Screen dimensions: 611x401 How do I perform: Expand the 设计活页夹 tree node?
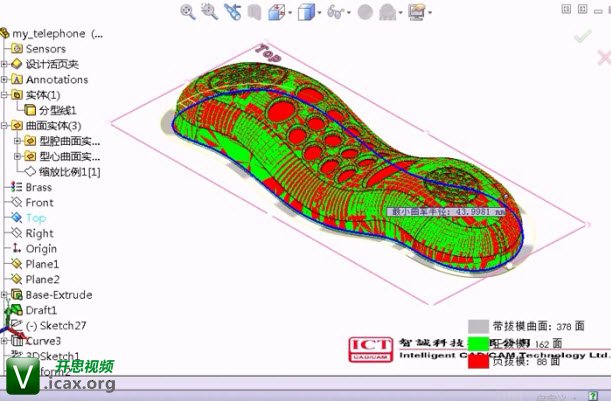4,64
